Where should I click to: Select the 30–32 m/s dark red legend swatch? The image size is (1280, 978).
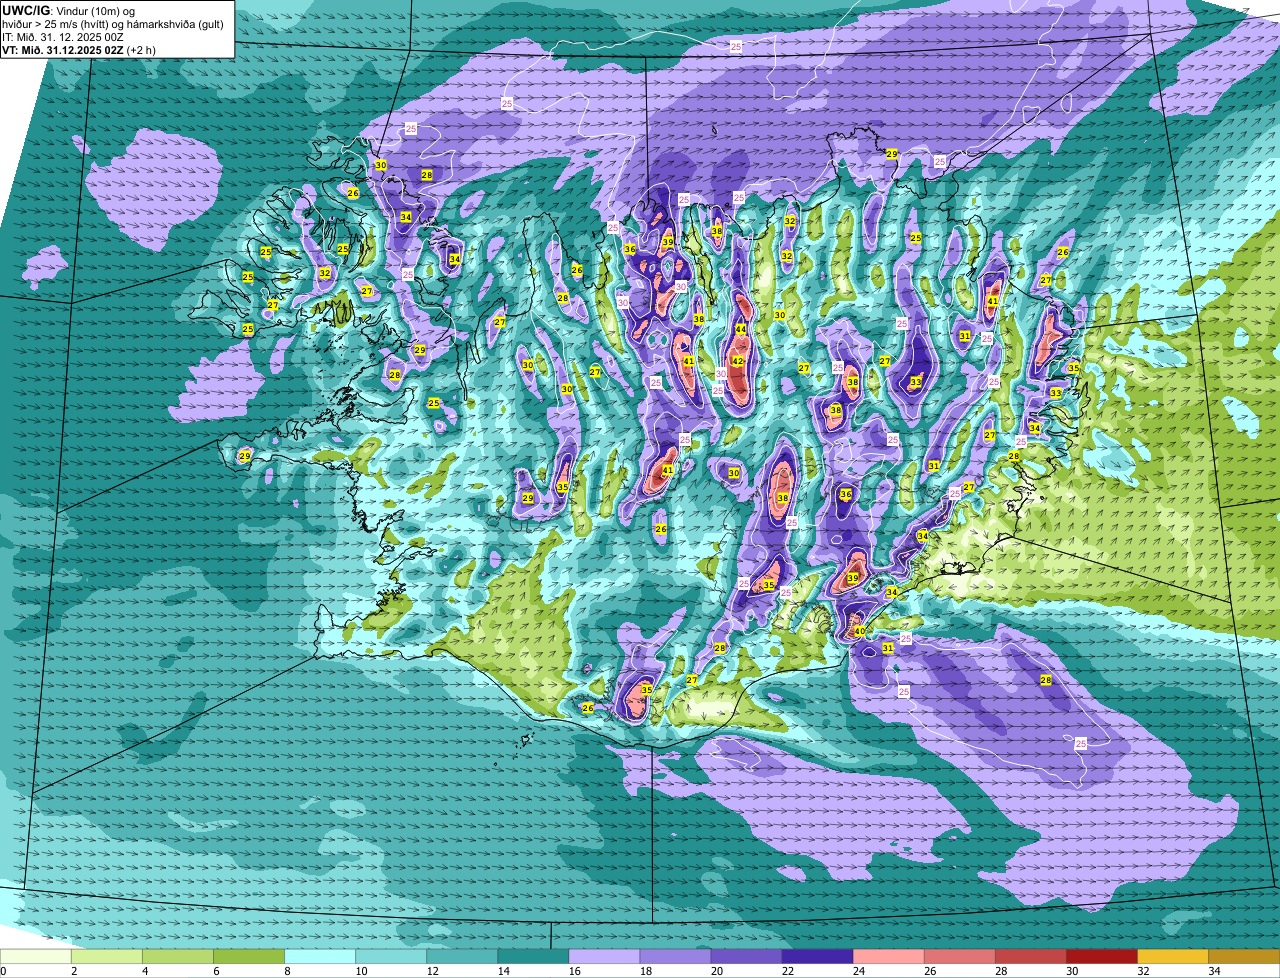tap(1101, 957)
